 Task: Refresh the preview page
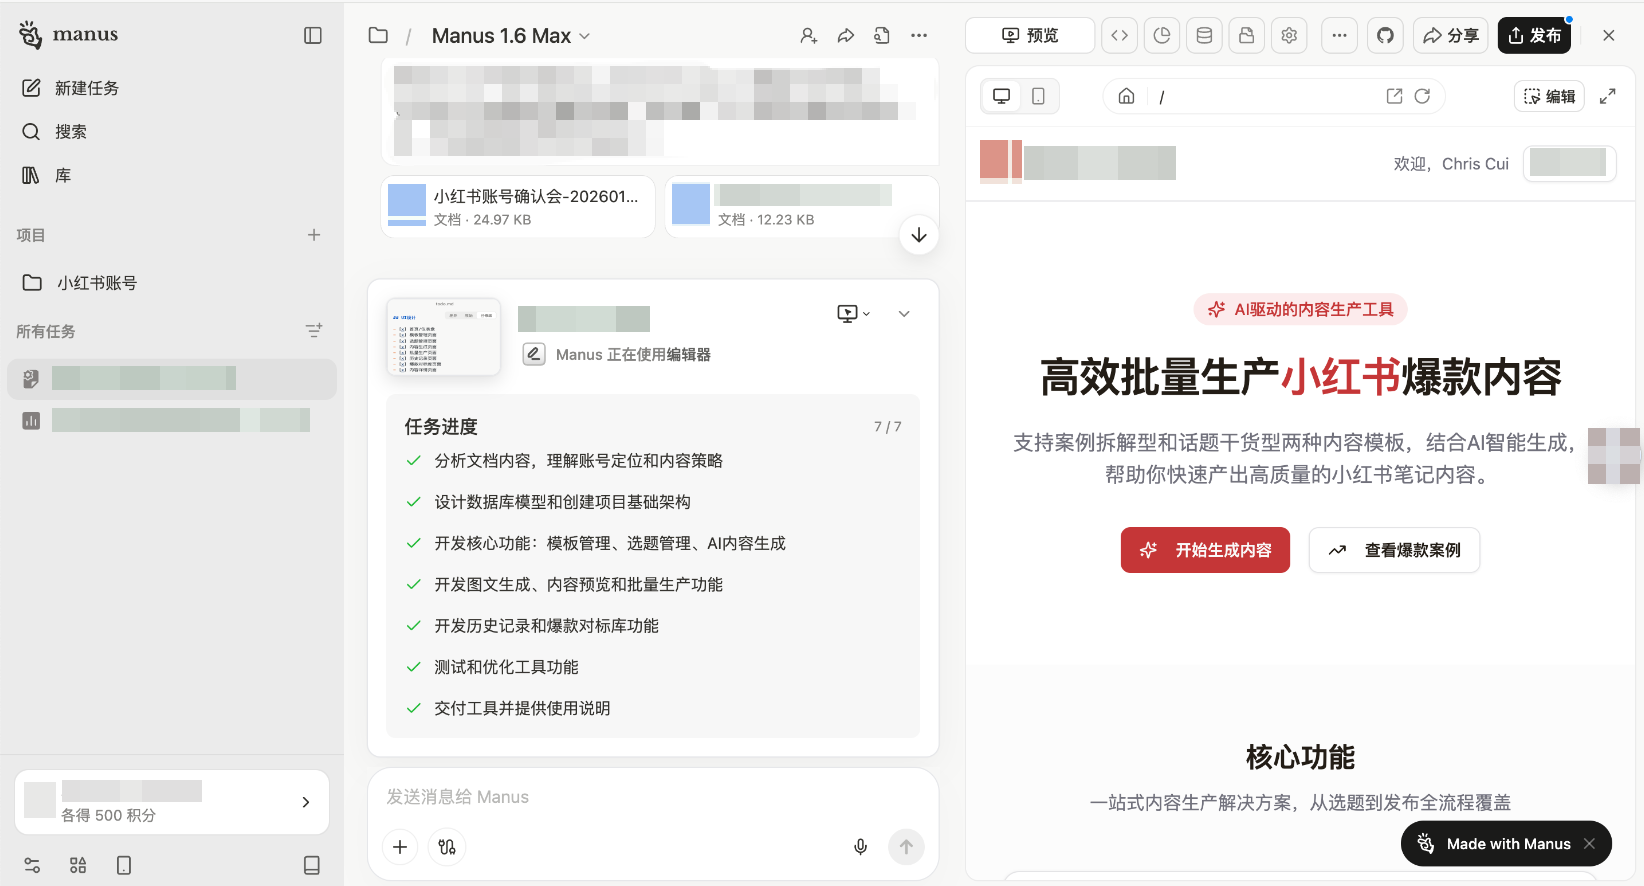coord(1422,96)
